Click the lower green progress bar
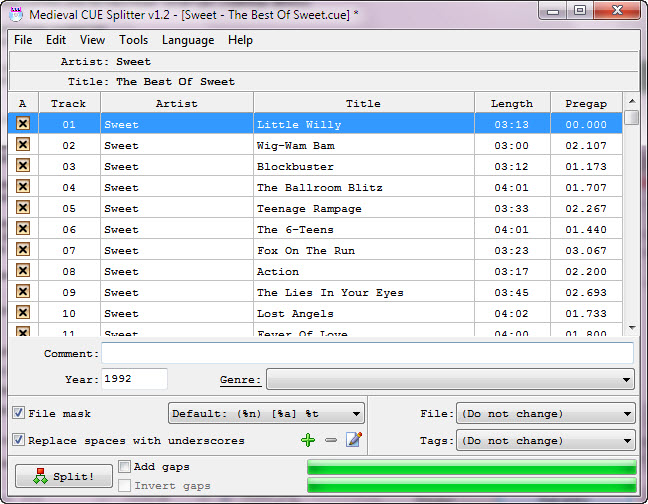Image resolution: width=648 pixels, height=504 pixels. pyautogui.click(x=472, y=485)
